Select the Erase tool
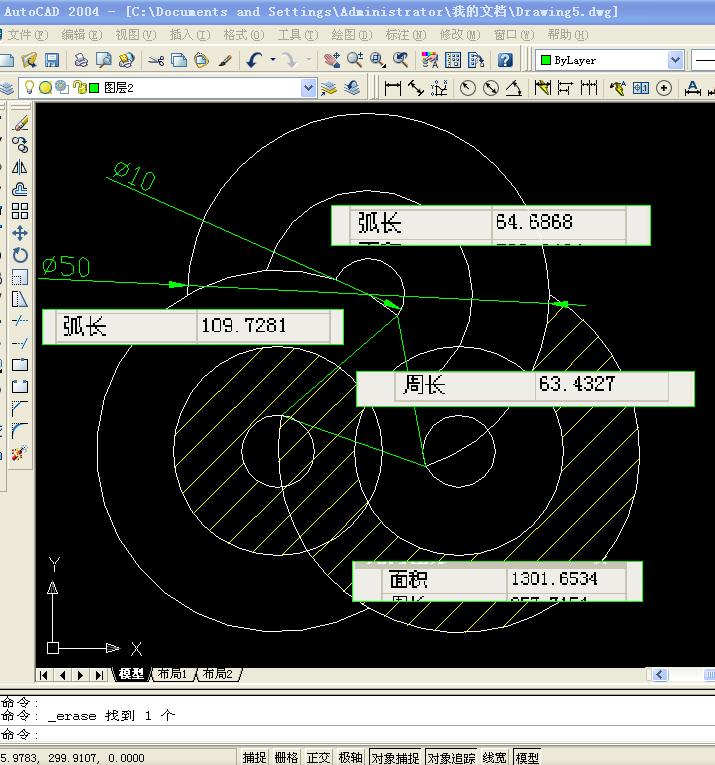 (20, 124)
